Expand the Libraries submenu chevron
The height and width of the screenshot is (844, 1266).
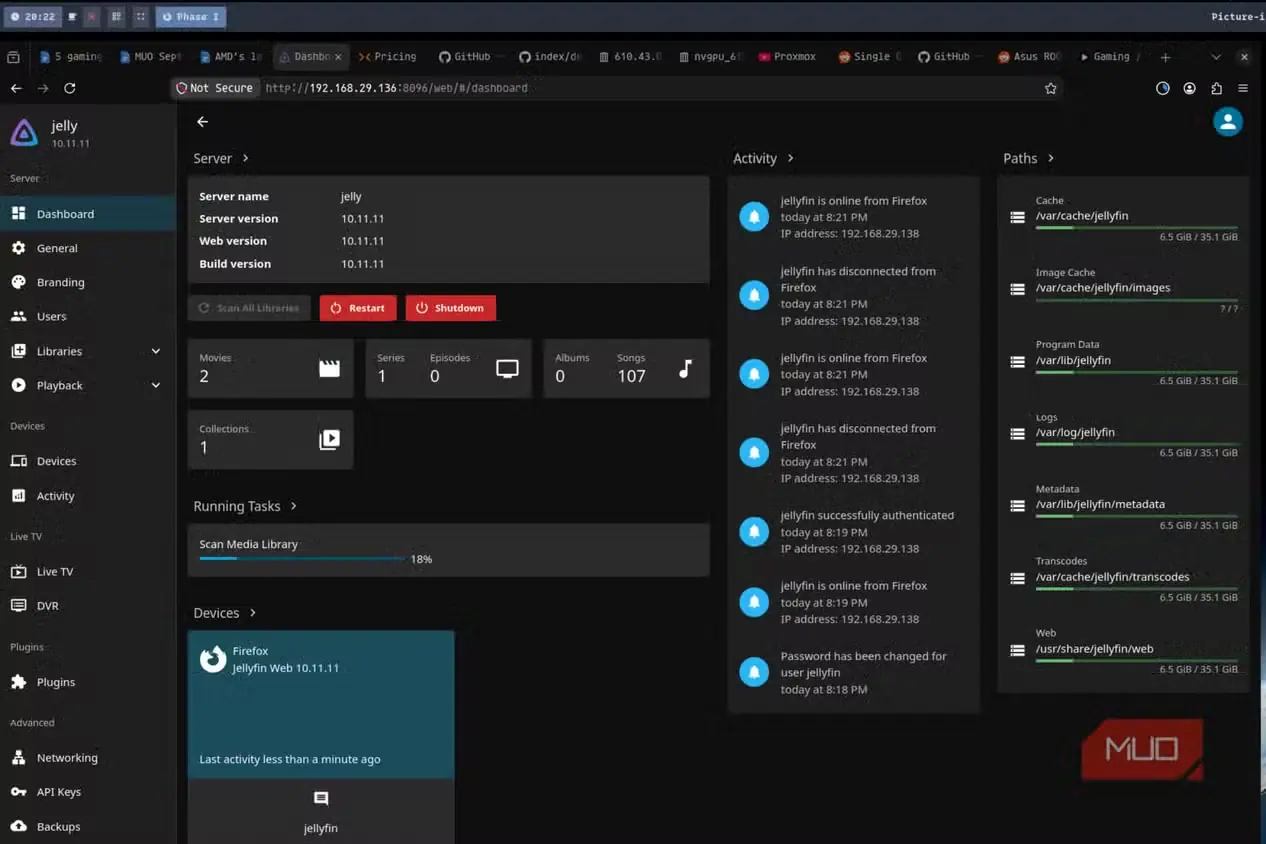coord(155,351)
